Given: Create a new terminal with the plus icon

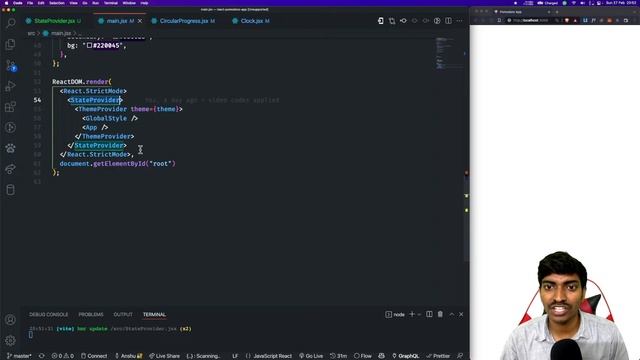Looking at the screenshot, I should (x=412, y=314).
